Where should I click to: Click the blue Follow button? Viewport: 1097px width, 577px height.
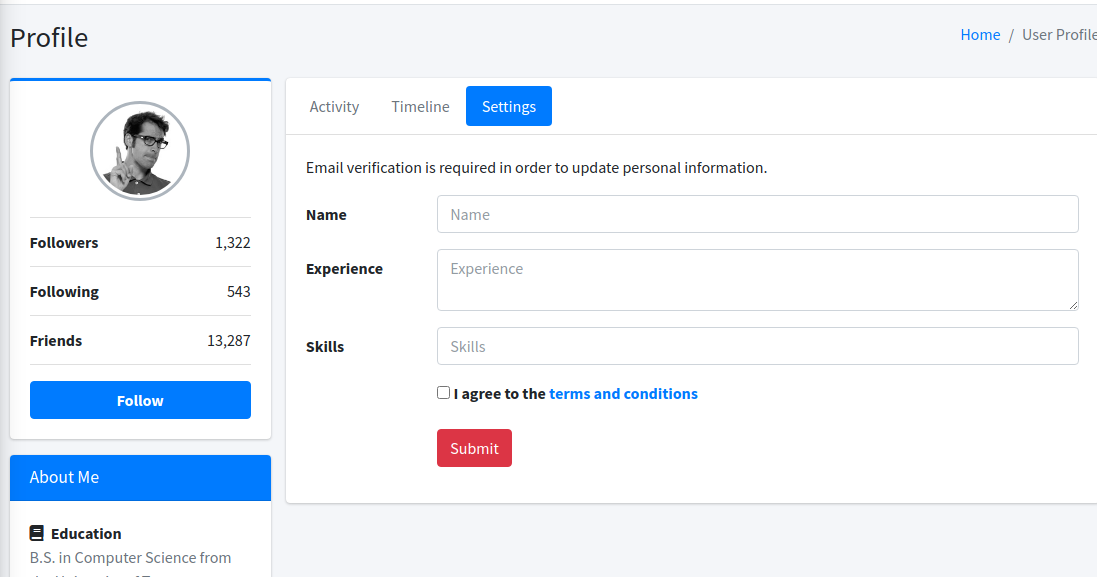[x=140, y=400]
